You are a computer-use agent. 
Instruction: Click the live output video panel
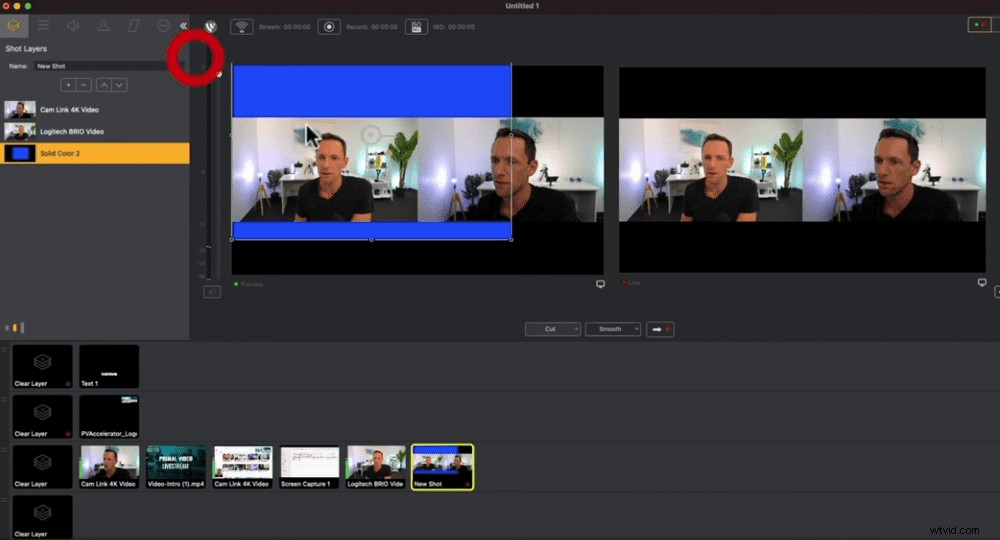click(x=802, y=170)
